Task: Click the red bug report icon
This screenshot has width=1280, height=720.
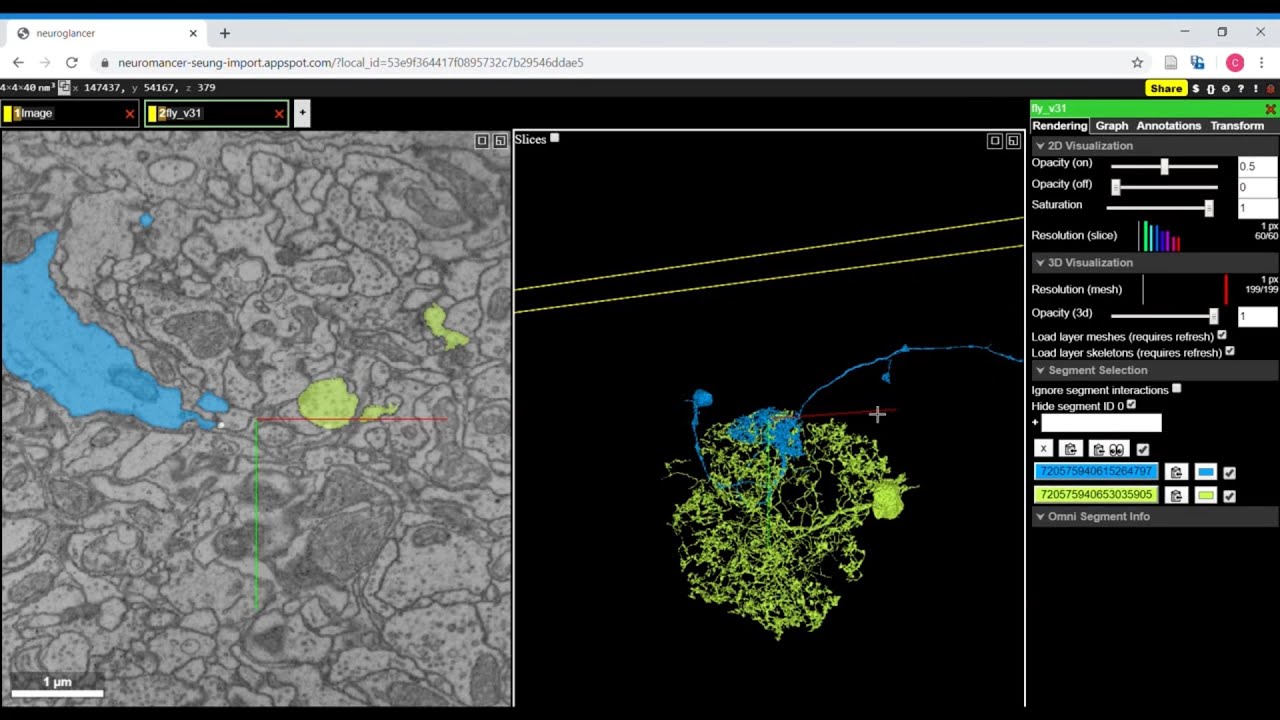Action: click(x=1271, y=89)
